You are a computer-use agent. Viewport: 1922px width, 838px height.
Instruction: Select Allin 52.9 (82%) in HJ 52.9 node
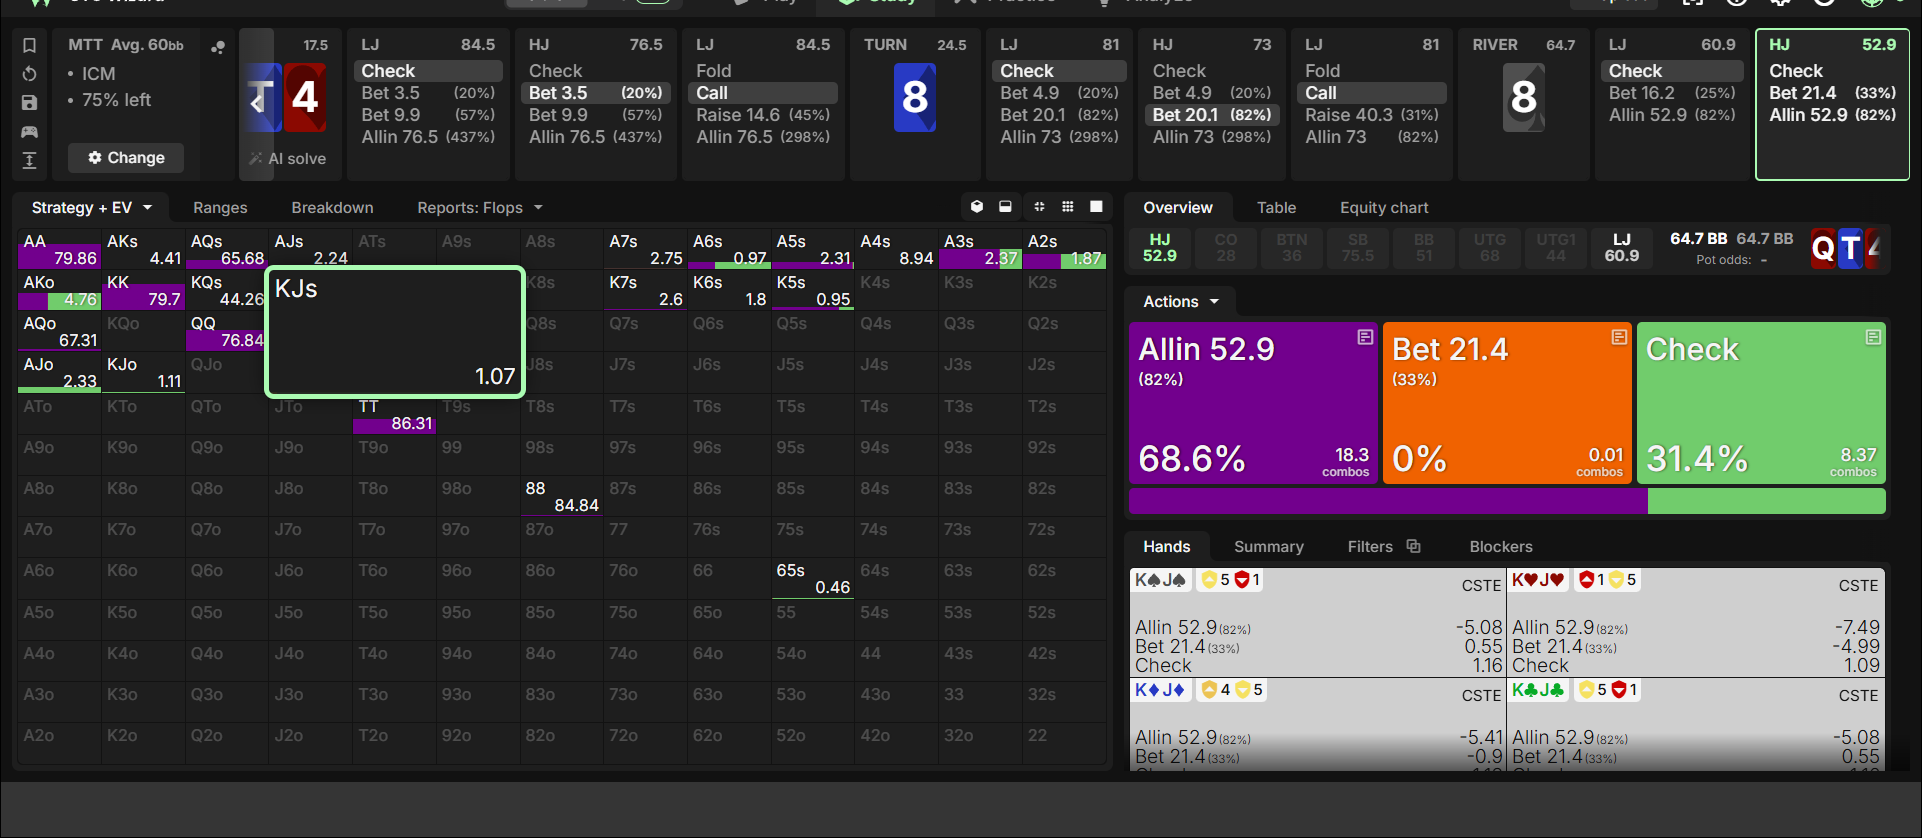point(1832,115)
